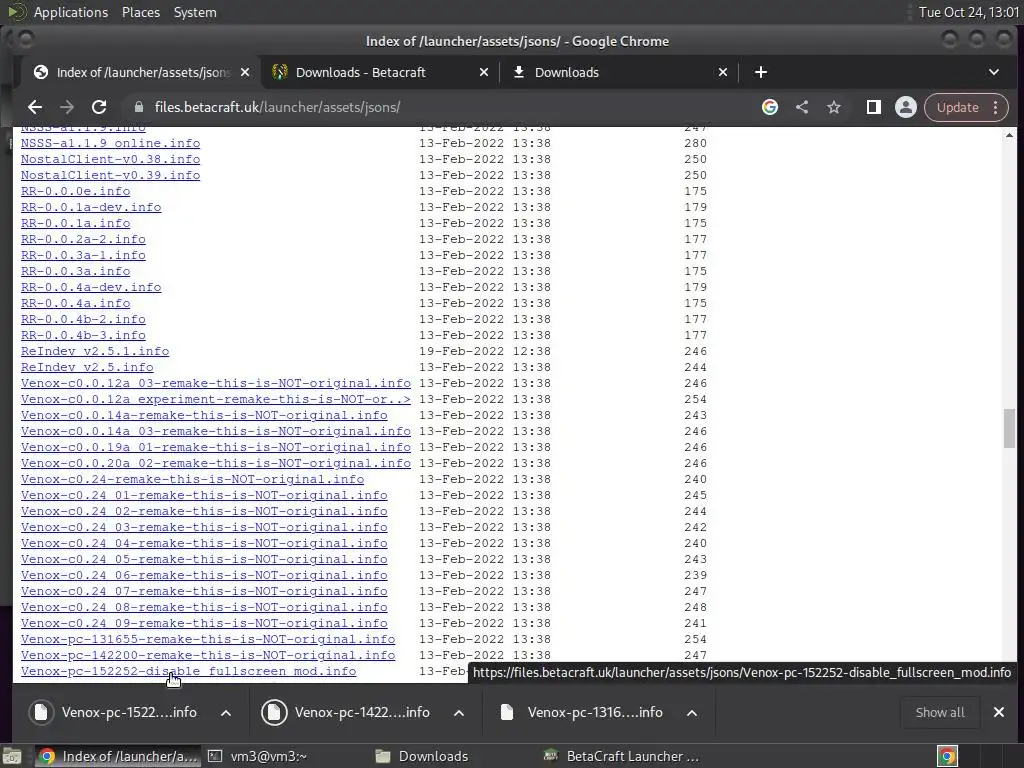This screenshot has width=1024, height=768.
Task: Close the Downloads tab
Action: click(x=723, y=72)
